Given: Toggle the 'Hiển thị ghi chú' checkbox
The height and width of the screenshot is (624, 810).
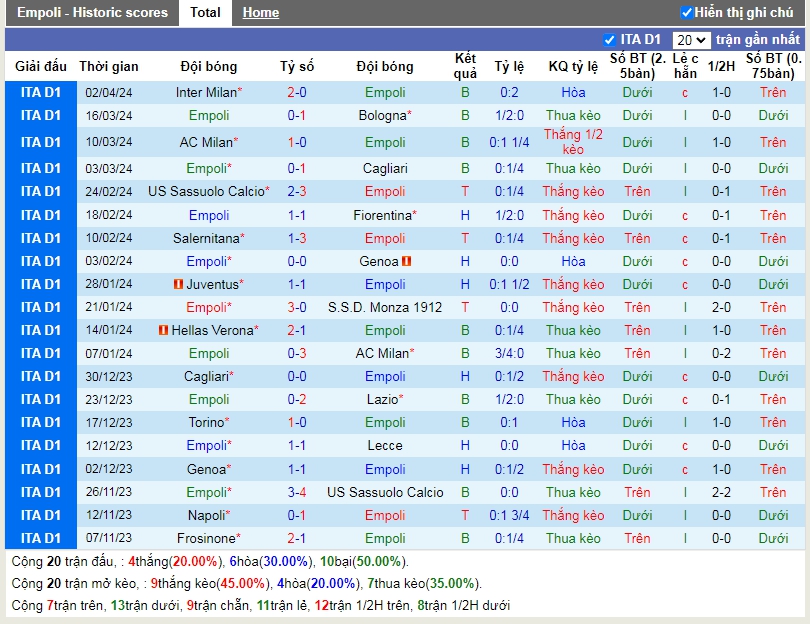Looking at the screenshot, I should click(x=687, y=13).
